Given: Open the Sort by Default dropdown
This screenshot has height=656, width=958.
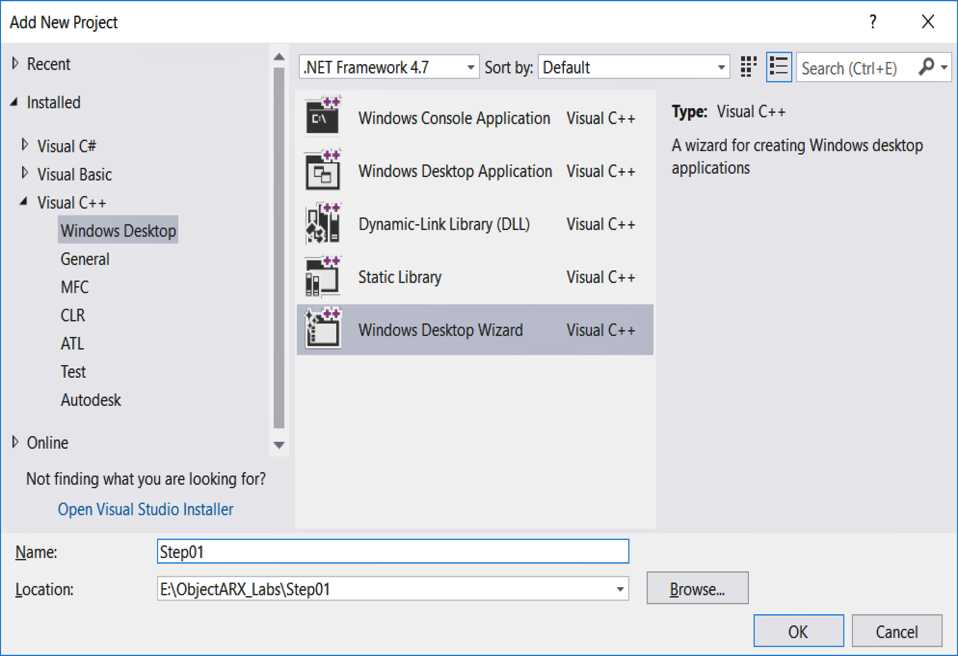Looking at the screenshot, I should [x=634, y=67].
